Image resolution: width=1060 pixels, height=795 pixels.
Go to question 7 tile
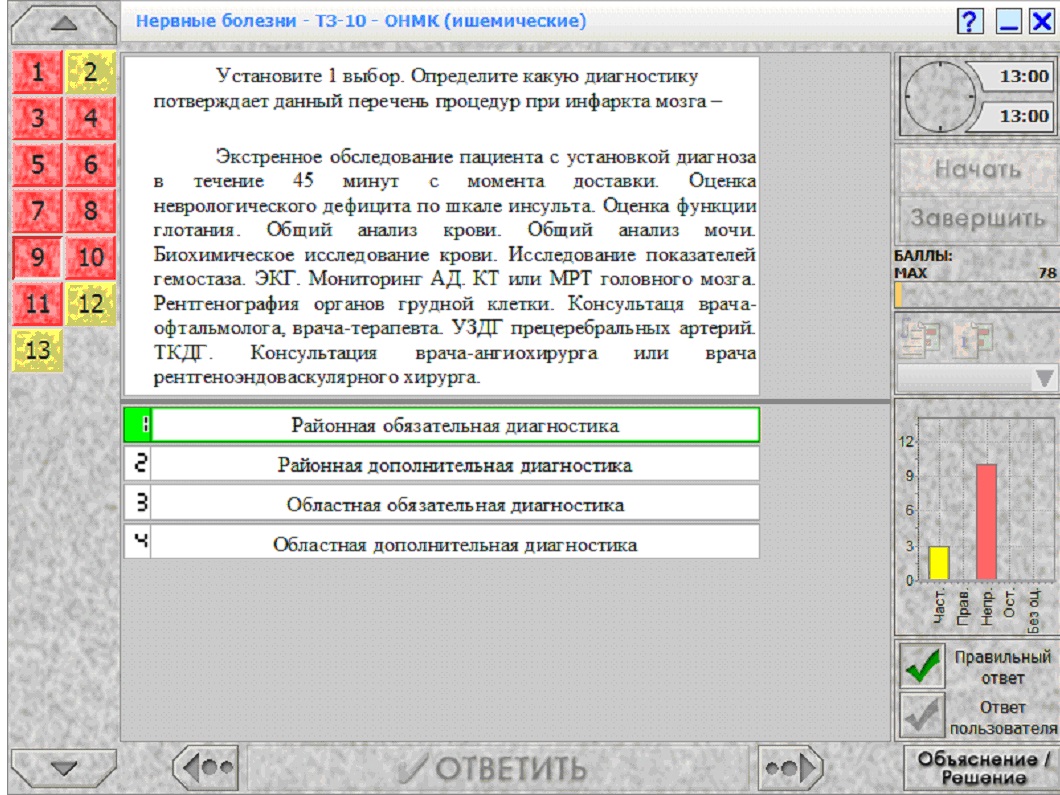[37, 211]
